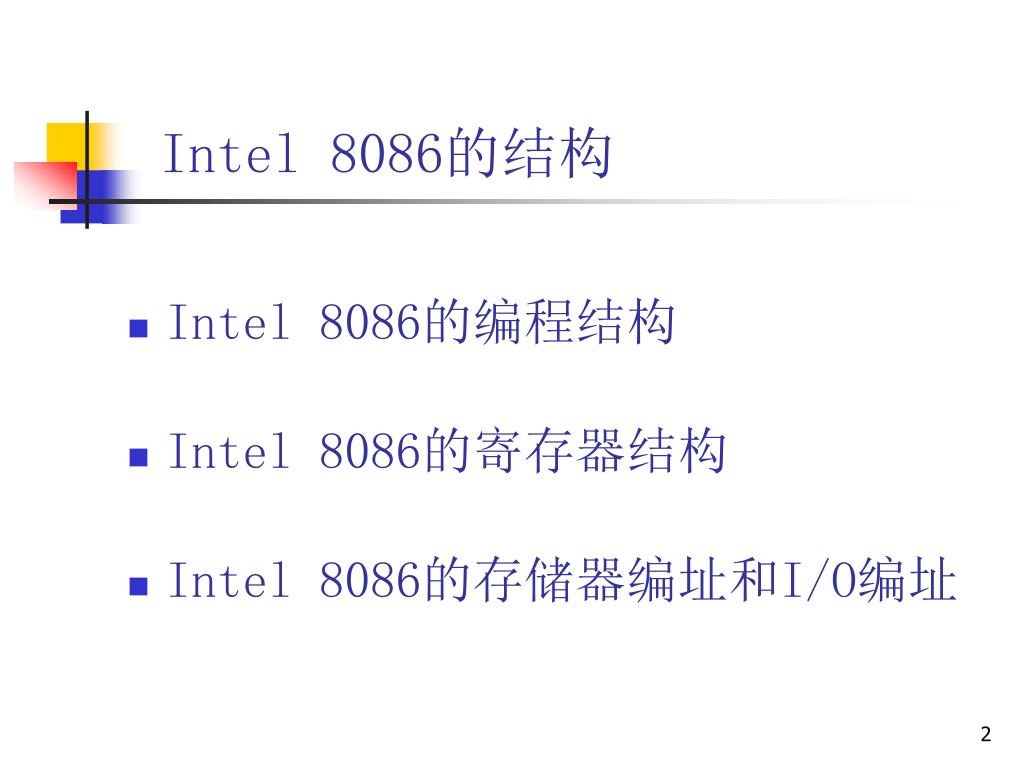Select the slide title Intel 8086的结构
1024x768 pixels.
pyautogui.click(x=387, y=153)
